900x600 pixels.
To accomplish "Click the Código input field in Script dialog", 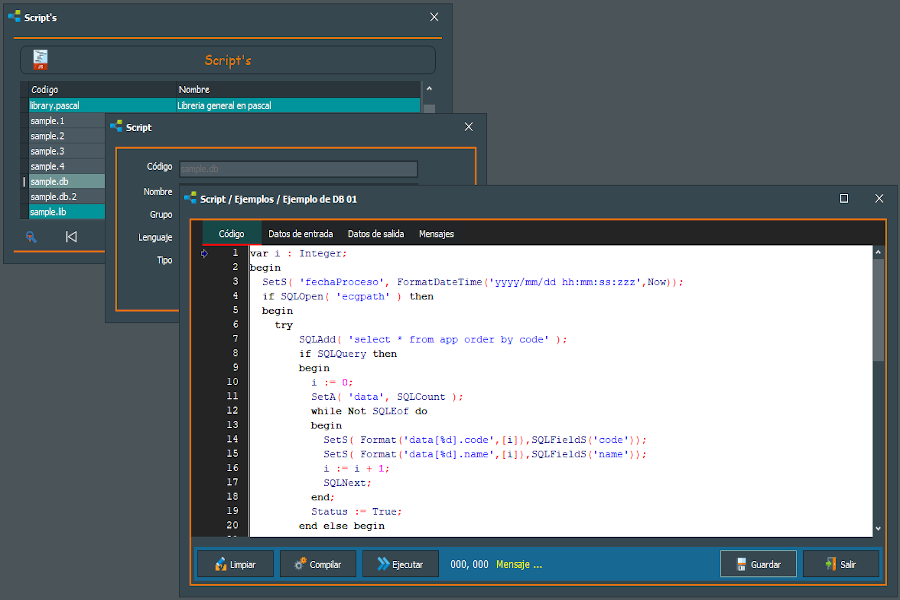I will point(298,169).
